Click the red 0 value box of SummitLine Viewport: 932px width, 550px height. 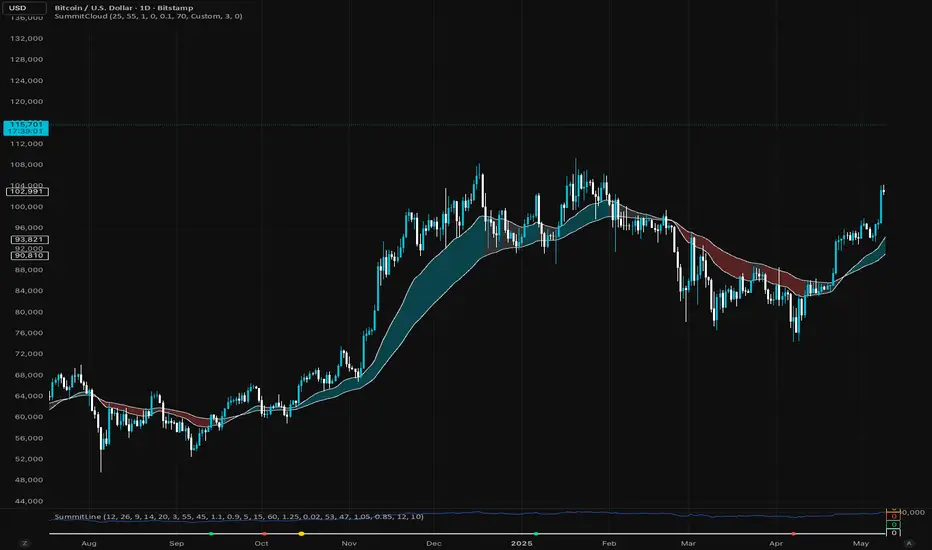894,516
